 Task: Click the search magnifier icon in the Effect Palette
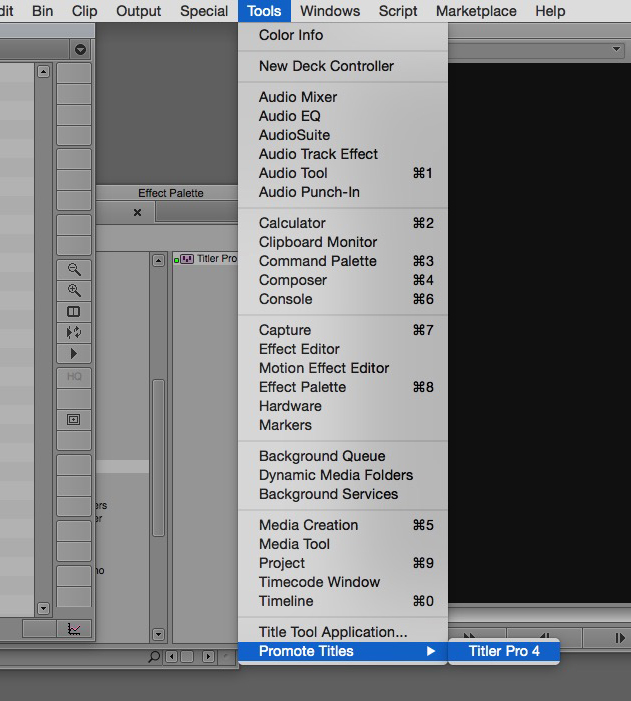pyautogui.click(x=154, y=656)
